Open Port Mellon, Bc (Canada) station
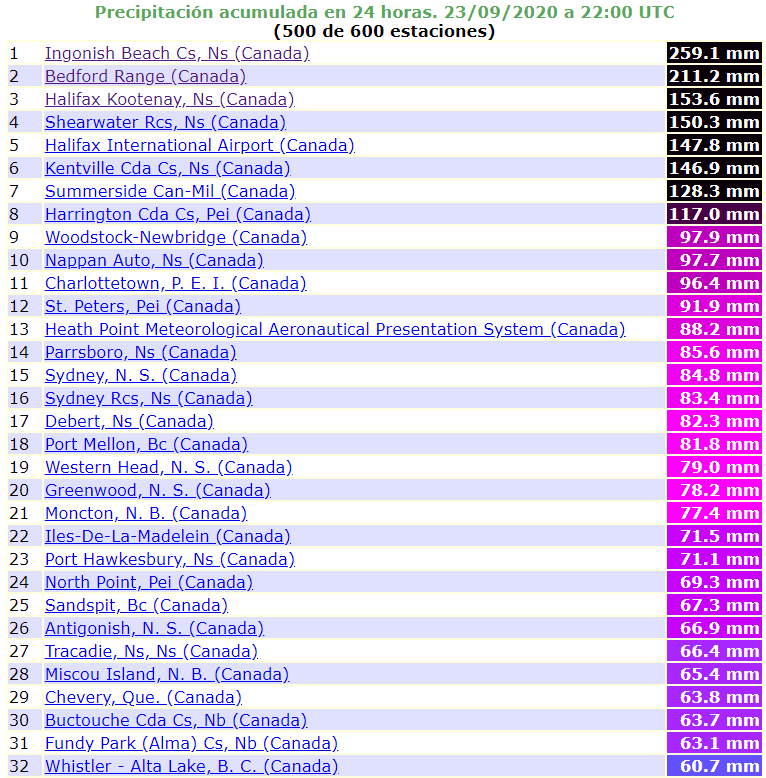 tap(146, 444)
